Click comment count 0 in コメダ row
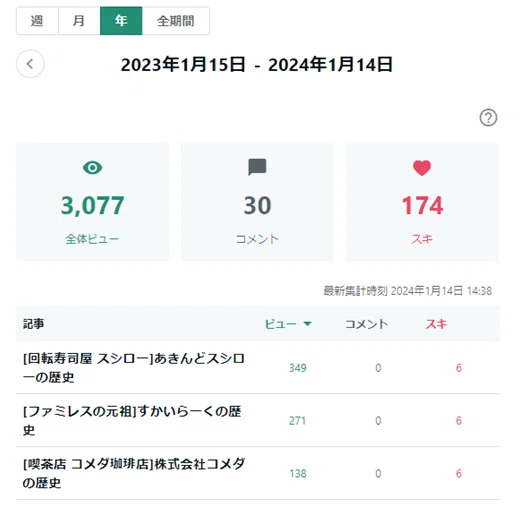This screenshot has height=507, width=531. (378, 473)
